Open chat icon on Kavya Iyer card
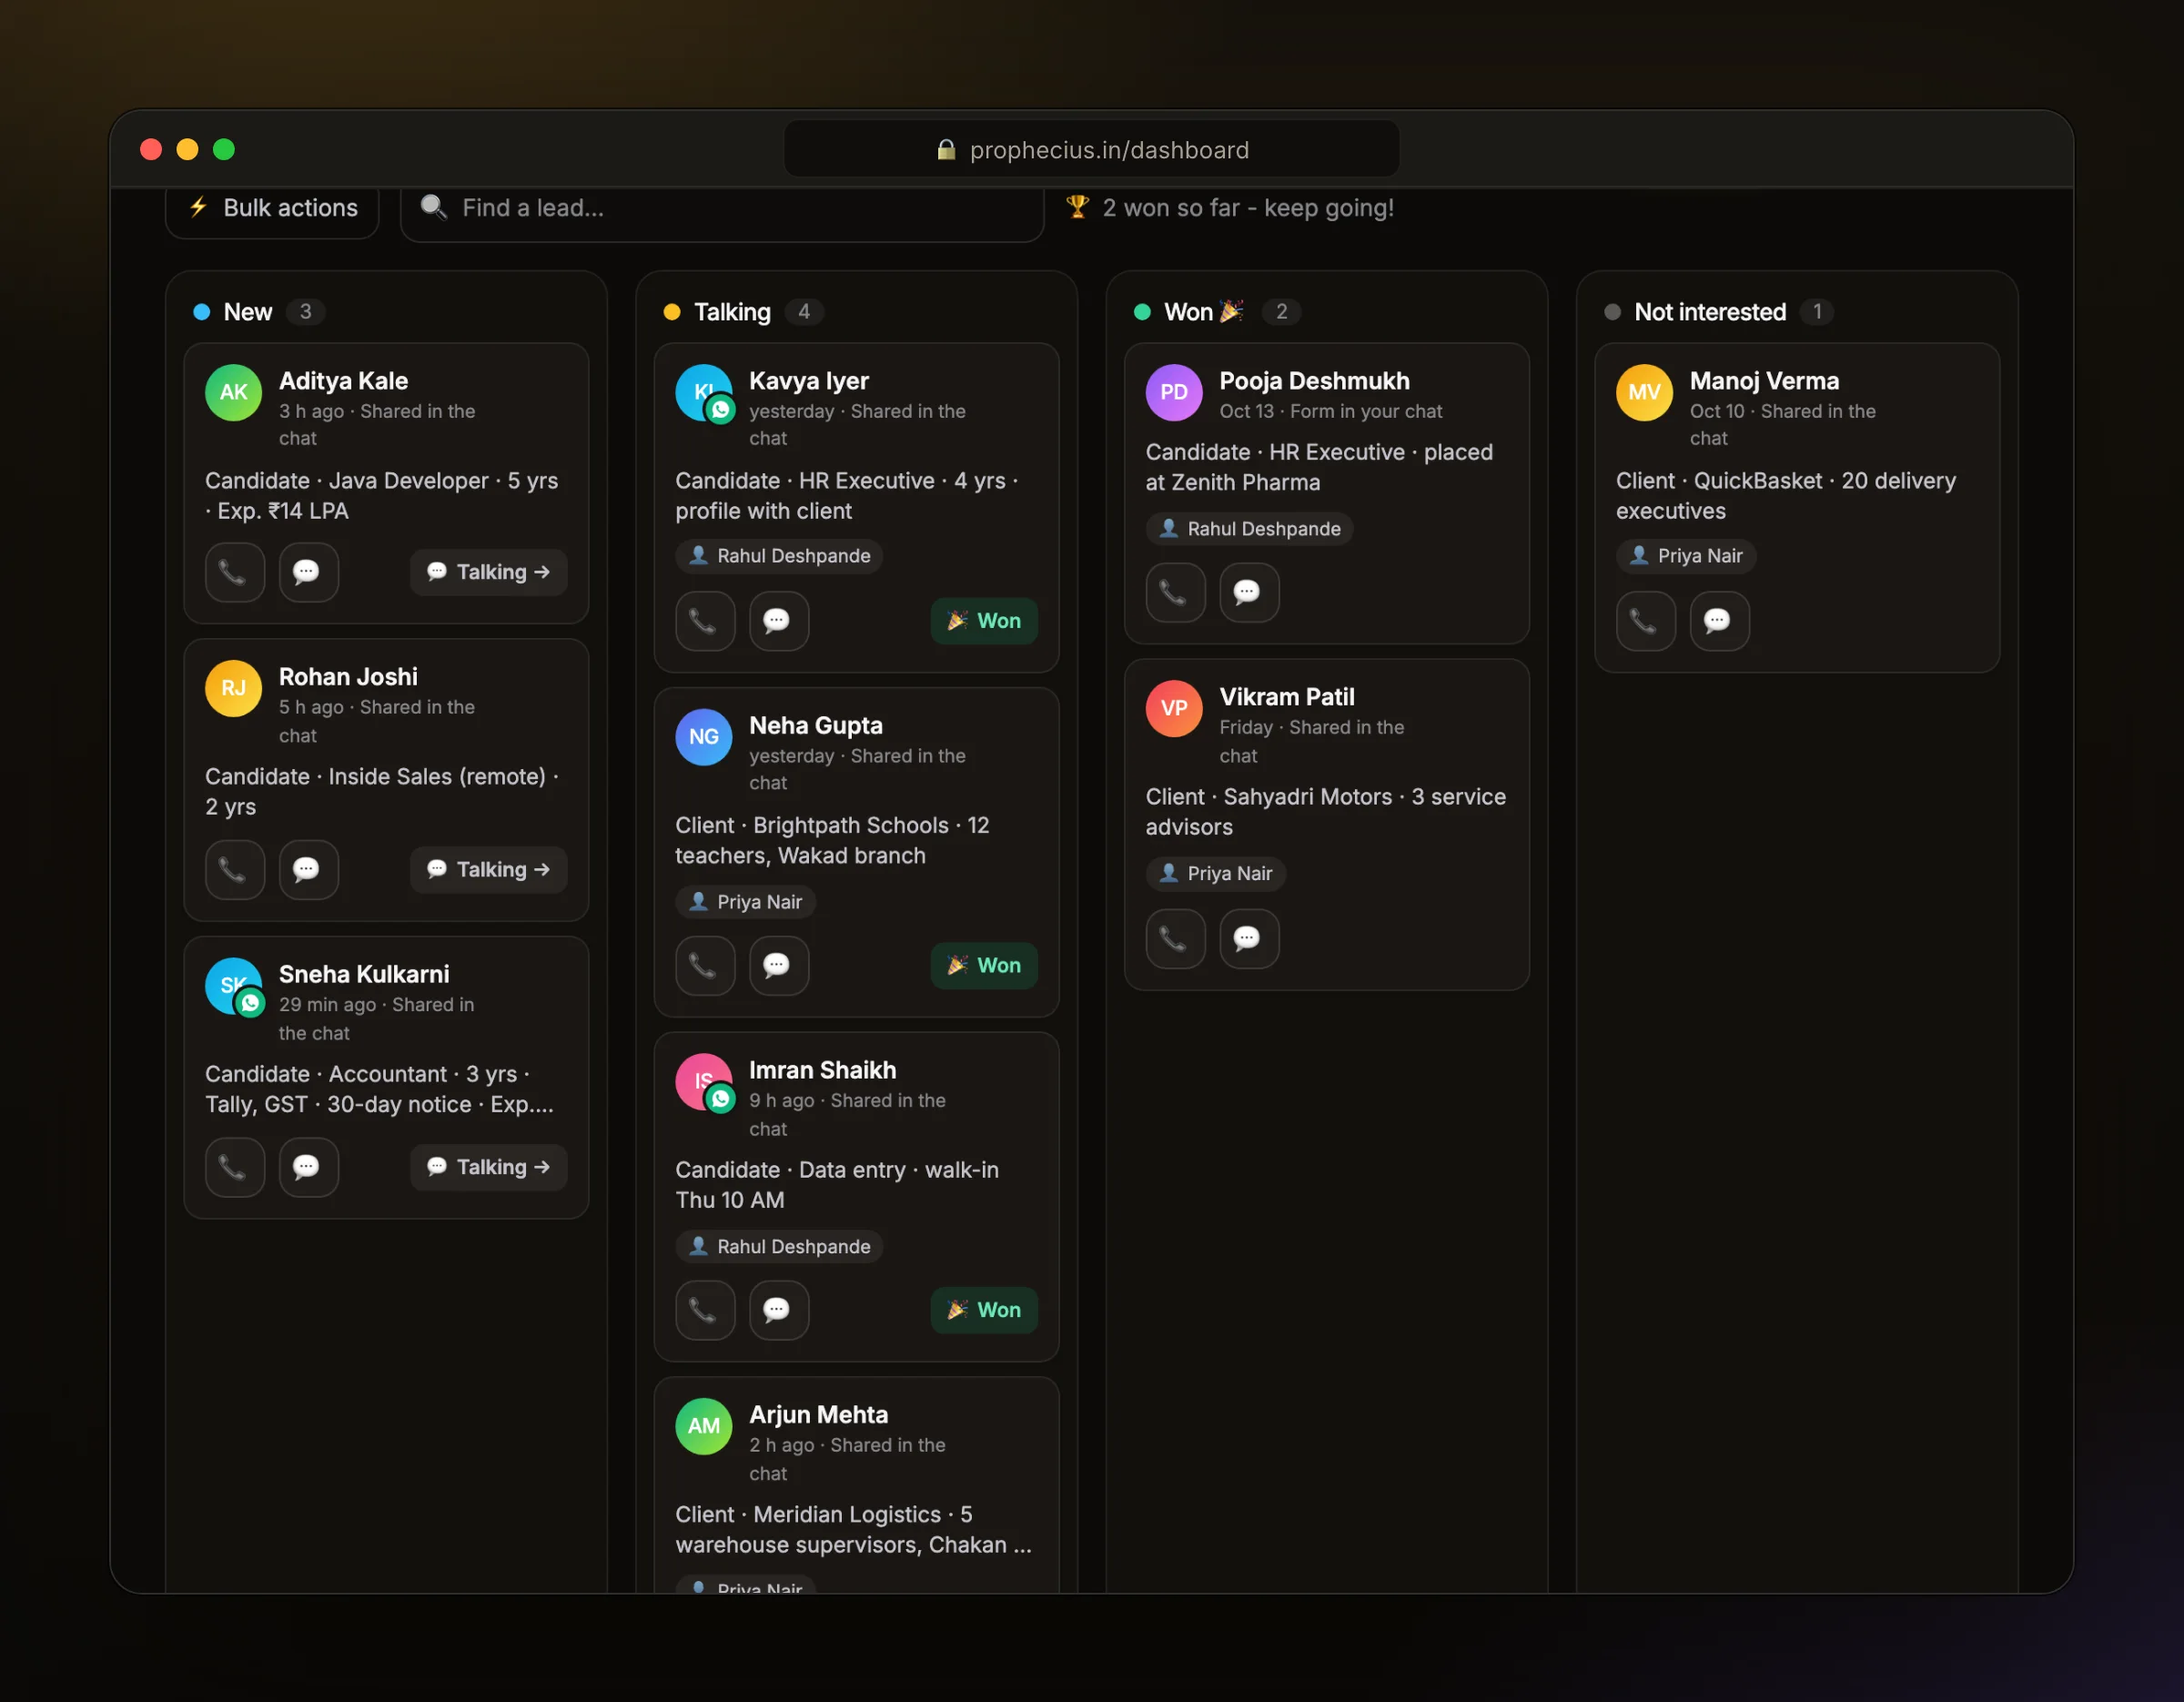The width and height of the screenshot is (2184, 1702). (778, 621)
